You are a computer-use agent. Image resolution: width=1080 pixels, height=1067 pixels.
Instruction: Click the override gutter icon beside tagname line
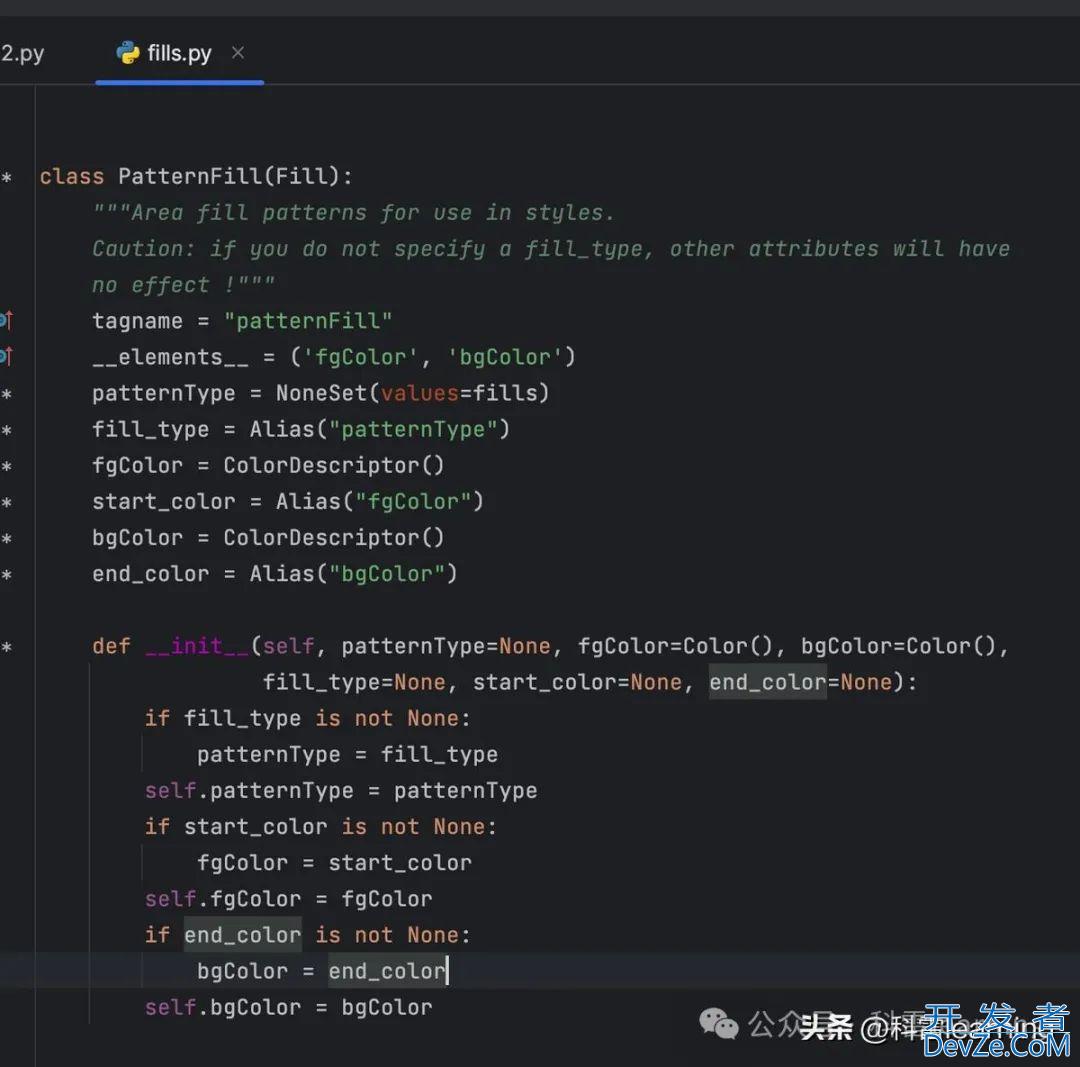pos(6,320)
